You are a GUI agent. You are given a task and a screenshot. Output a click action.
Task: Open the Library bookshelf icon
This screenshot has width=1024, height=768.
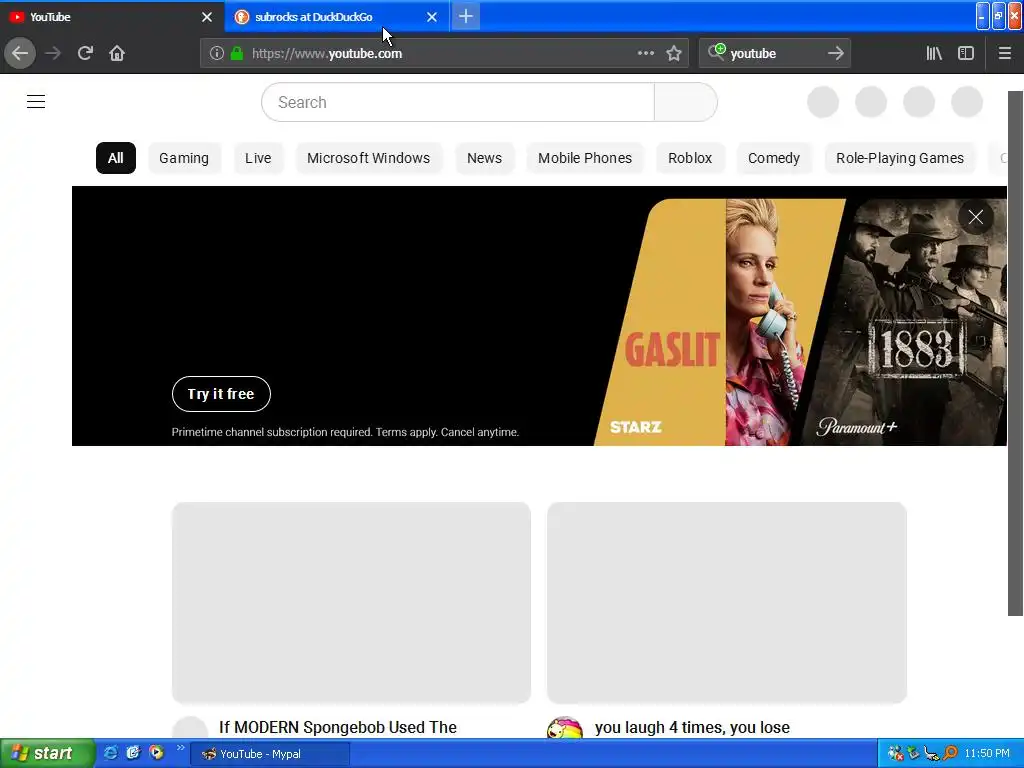(934, 54)
